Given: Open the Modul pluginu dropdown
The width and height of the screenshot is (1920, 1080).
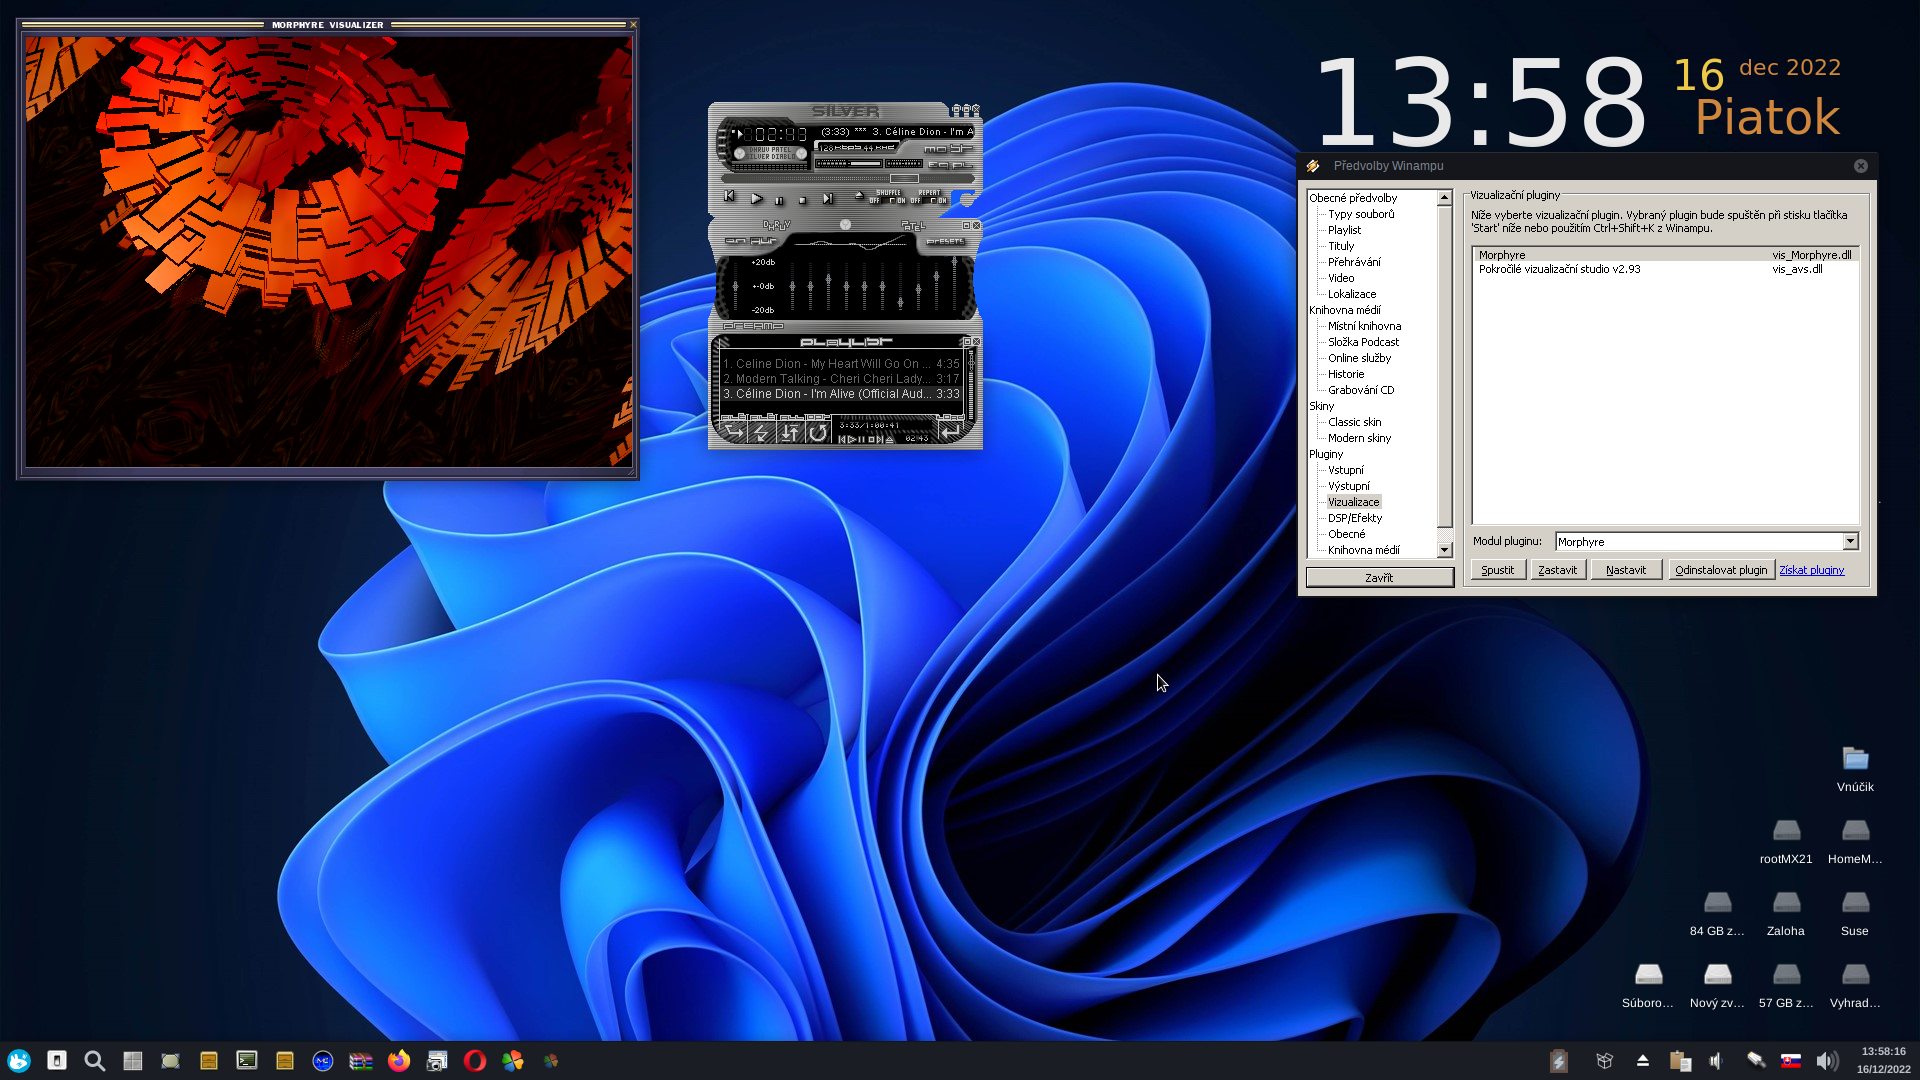Looking at the screenshot, I should point(1850,541).
